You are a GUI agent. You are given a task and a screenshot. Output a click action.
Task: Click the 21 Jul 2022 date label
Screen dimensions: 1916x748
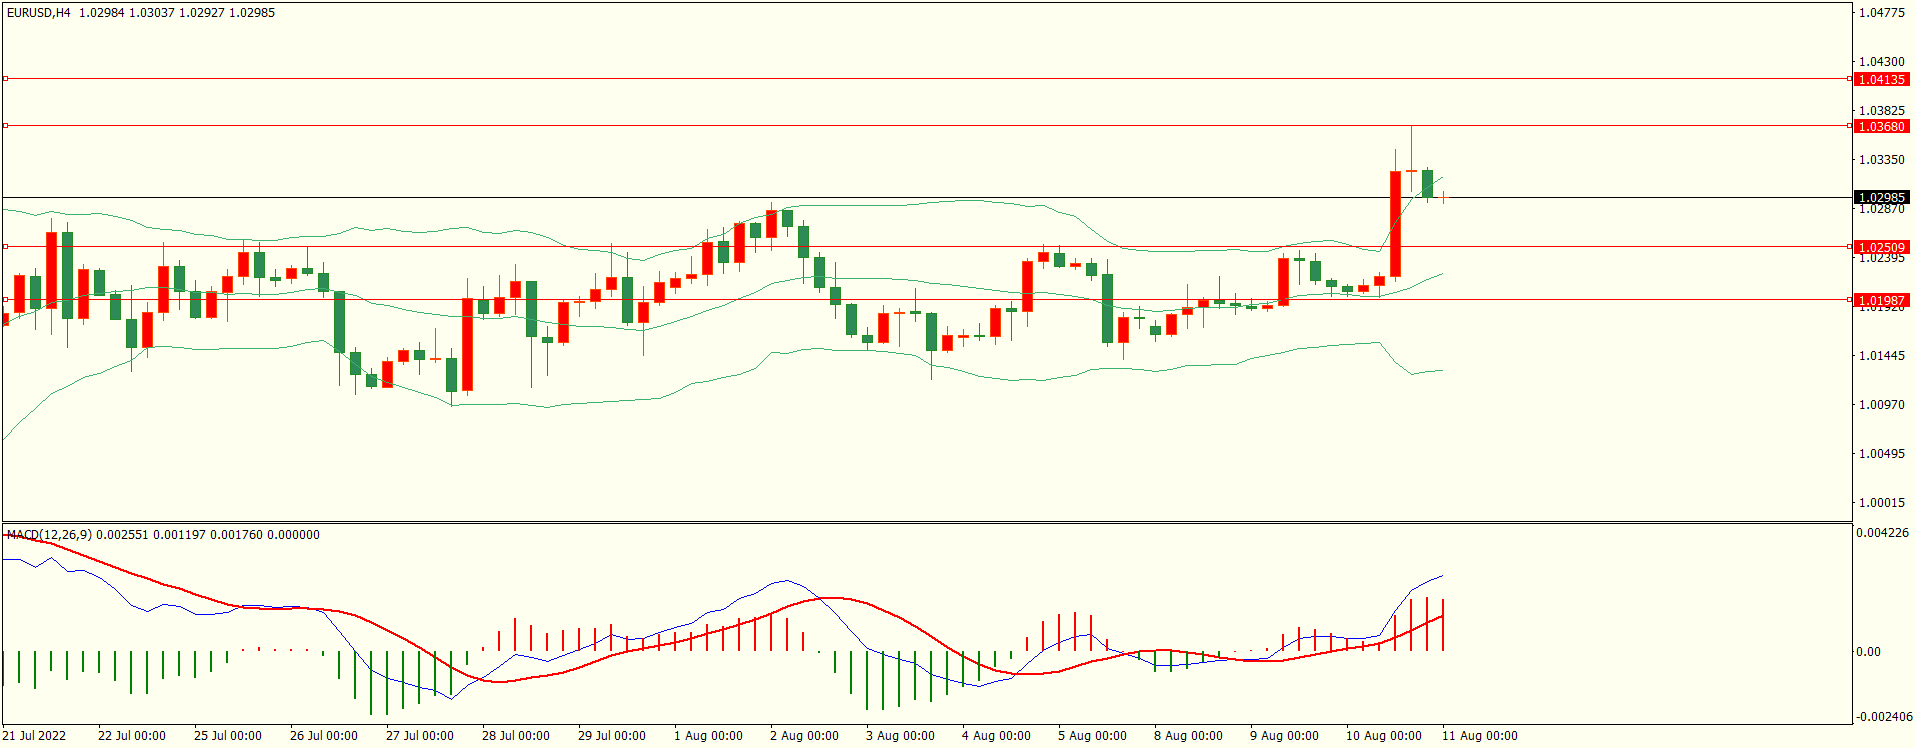click(34, 736)
